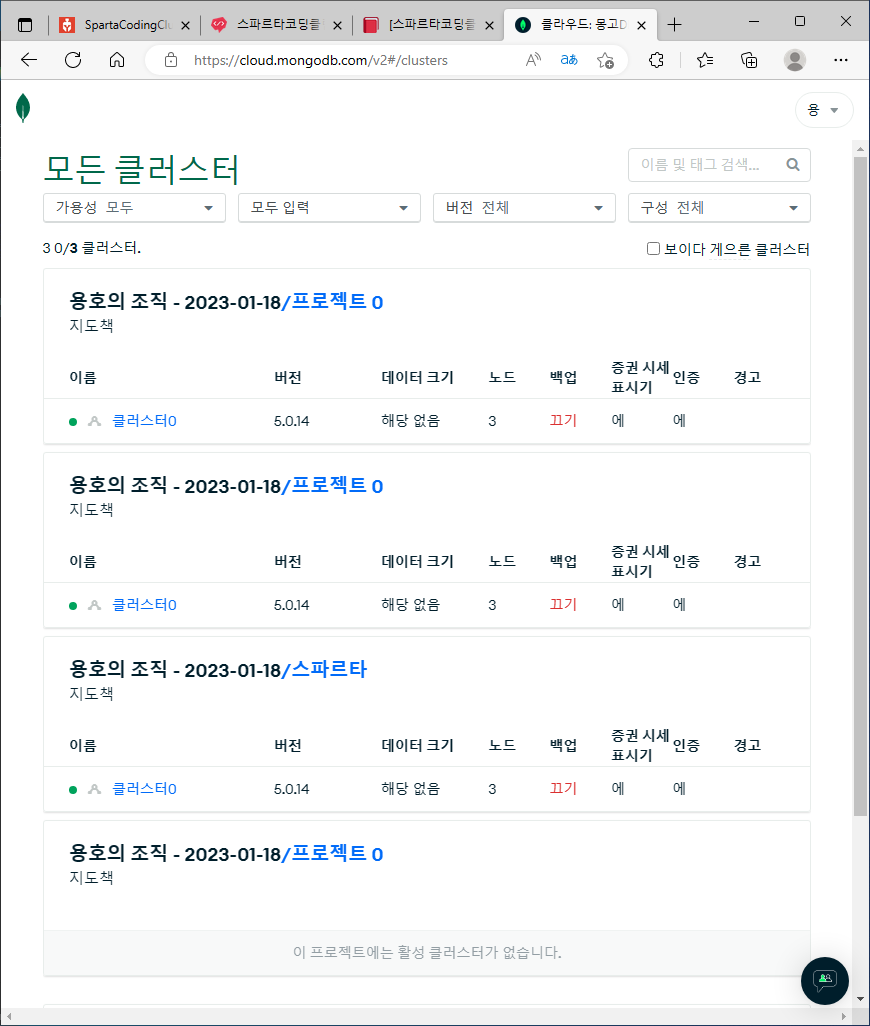Image resolution: width=870 pixels, height=1026 pixels.
Task: Click the 데이터 크기 column header in first card
Action: (x=417, y=378)
